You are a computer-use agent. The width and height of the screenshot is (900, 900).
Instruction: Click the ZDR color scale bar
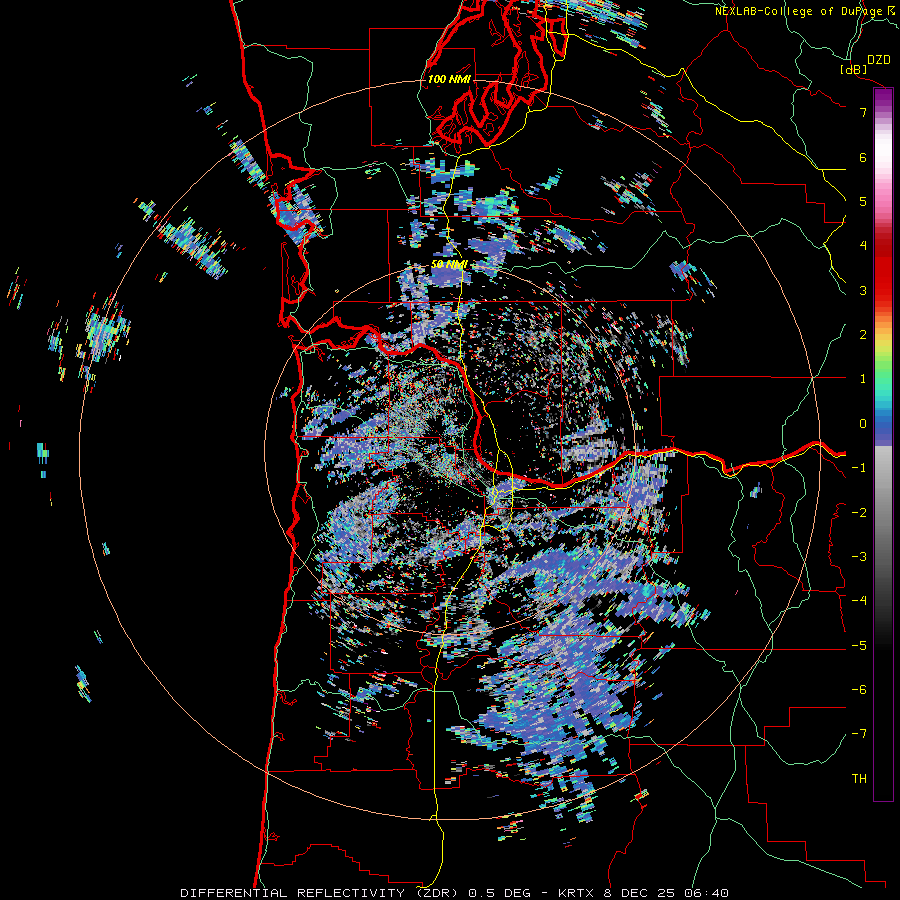click(883, 444)
